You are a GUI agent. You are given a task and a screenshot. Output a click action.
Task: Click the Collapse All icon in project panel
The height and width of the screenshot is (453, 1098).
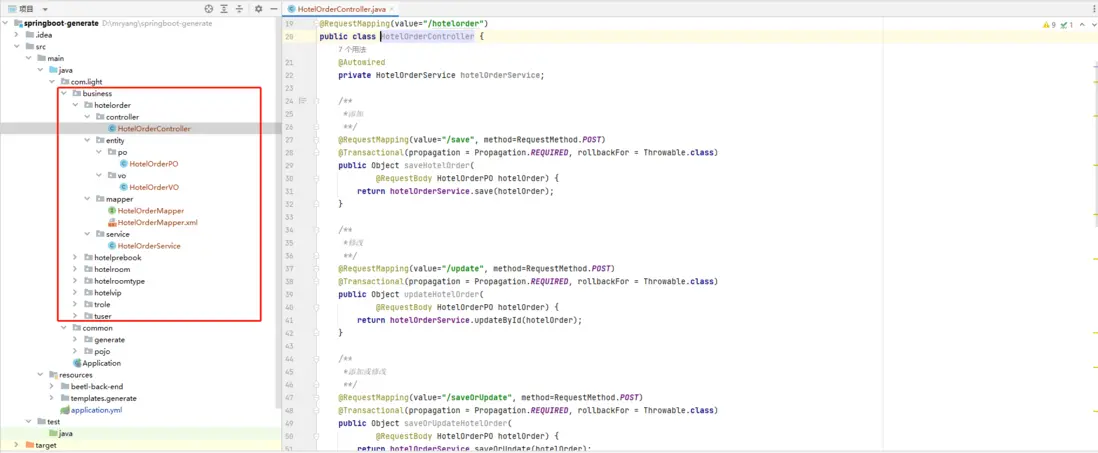coord(239,9)
